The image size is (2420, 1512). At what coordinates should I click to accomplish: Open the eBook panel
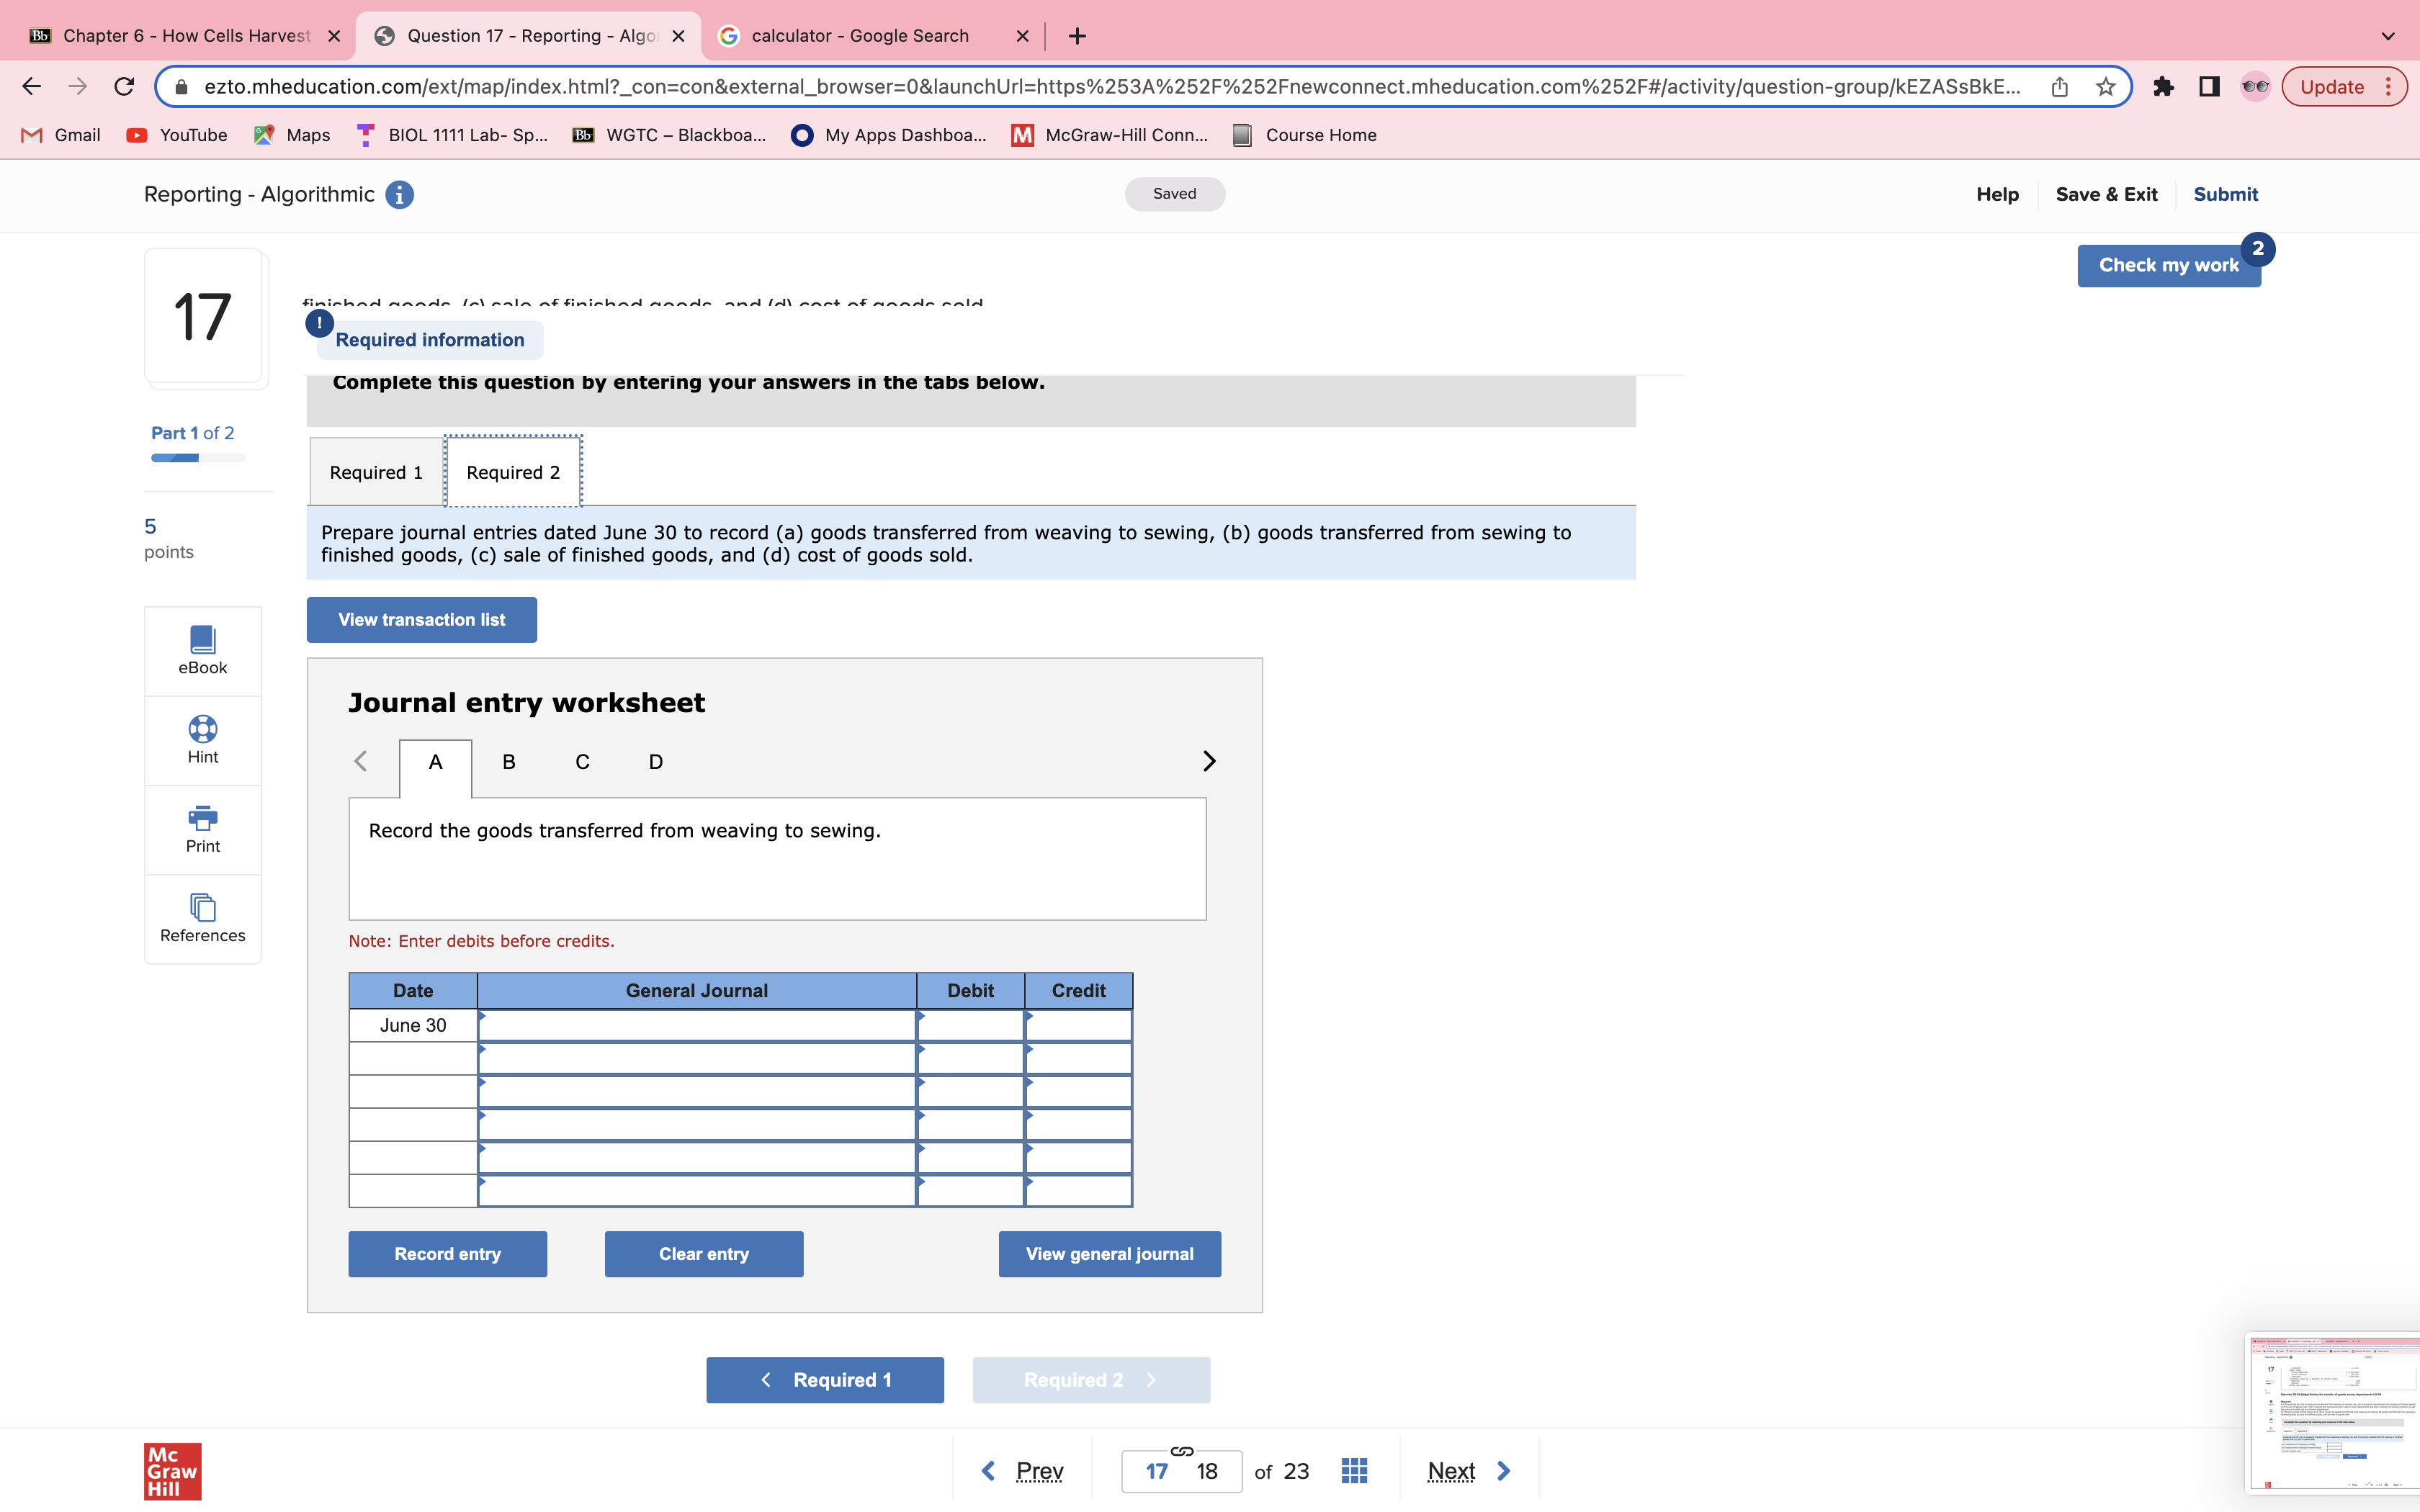click(202, 650)
